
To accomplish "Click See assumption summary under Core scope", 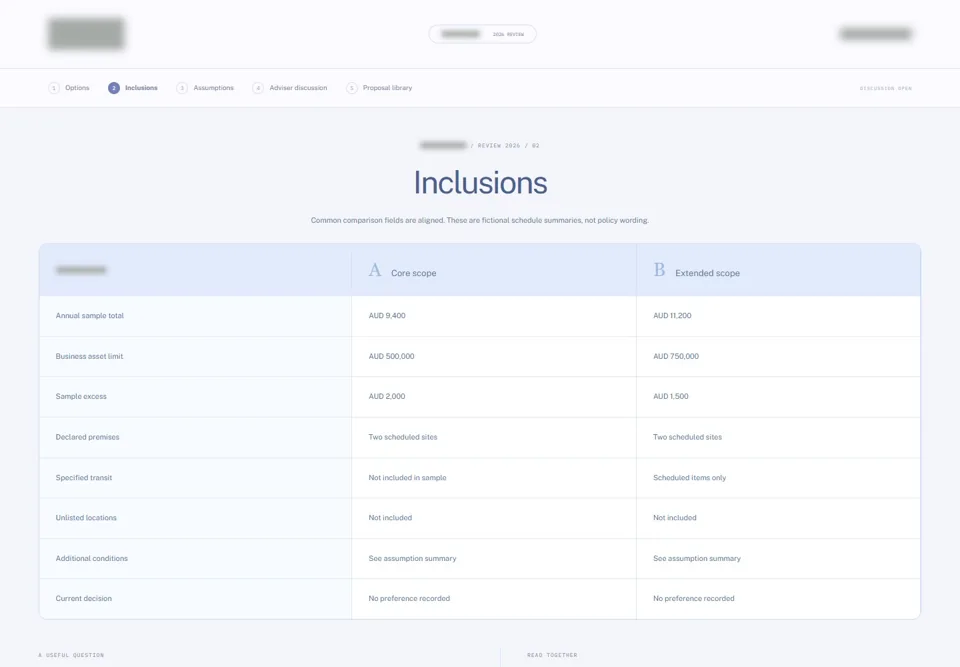I will (412, 558).
